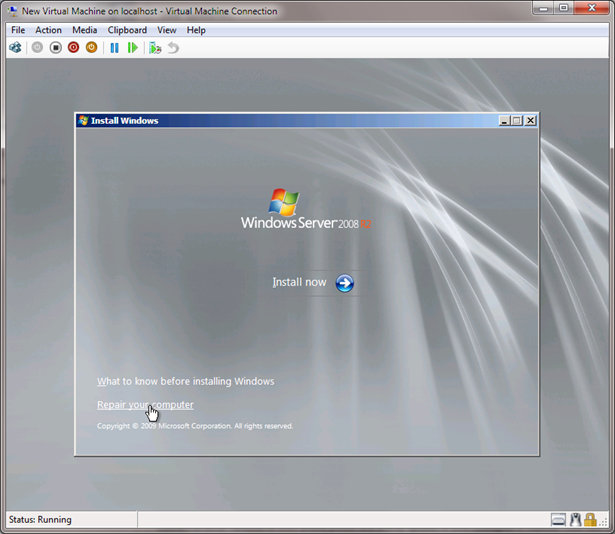Open the Action menu
The width and height of the screenshot is (615, 534).
pos(48,30)
